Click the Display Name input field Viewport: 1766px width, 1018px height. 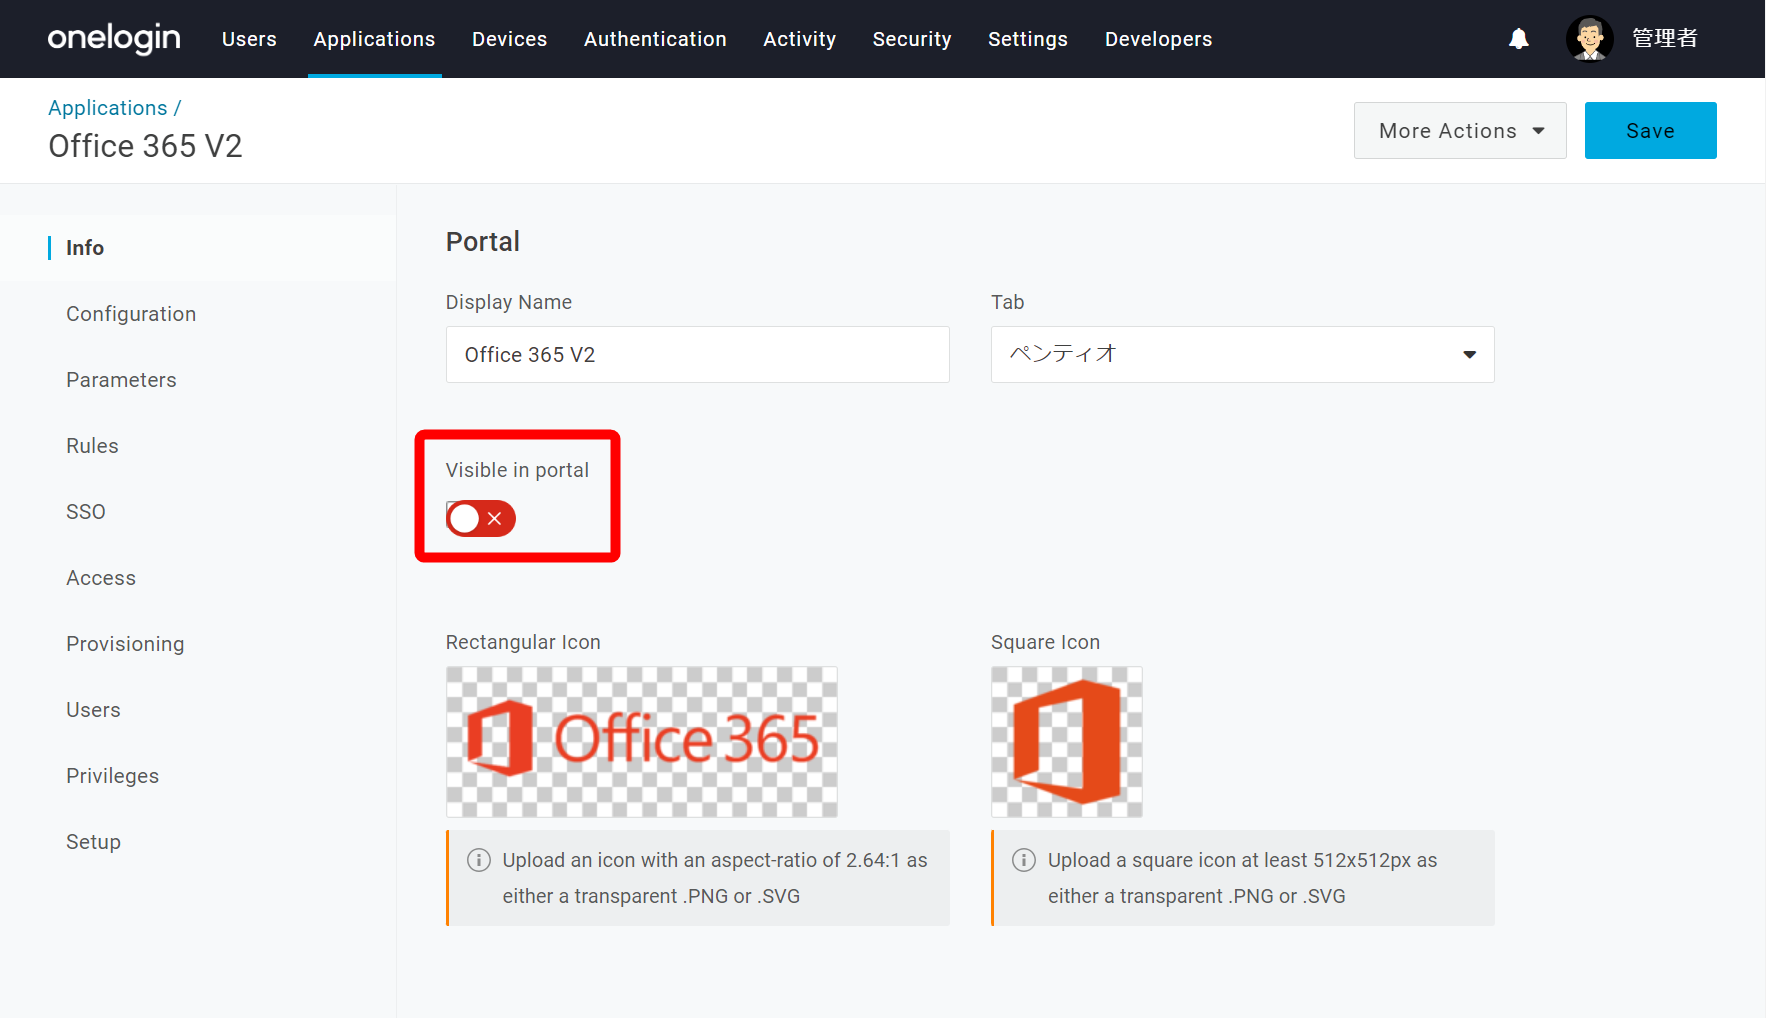point(697,354)
